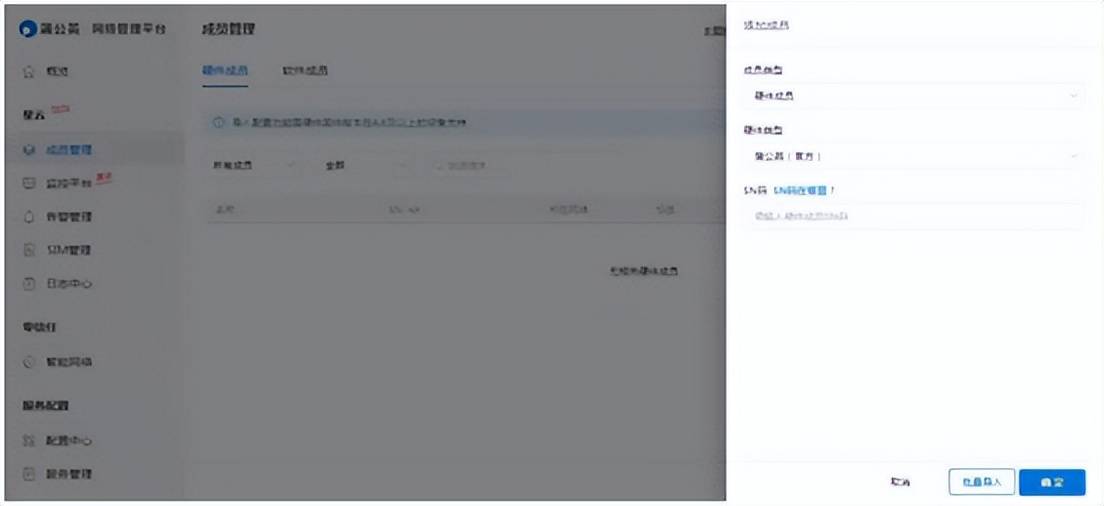Click the 智能网络 clock-like sidebar icon
The height and width of the screenshot is (506, 1104).
pyautogui.click(x=28, y=362)
